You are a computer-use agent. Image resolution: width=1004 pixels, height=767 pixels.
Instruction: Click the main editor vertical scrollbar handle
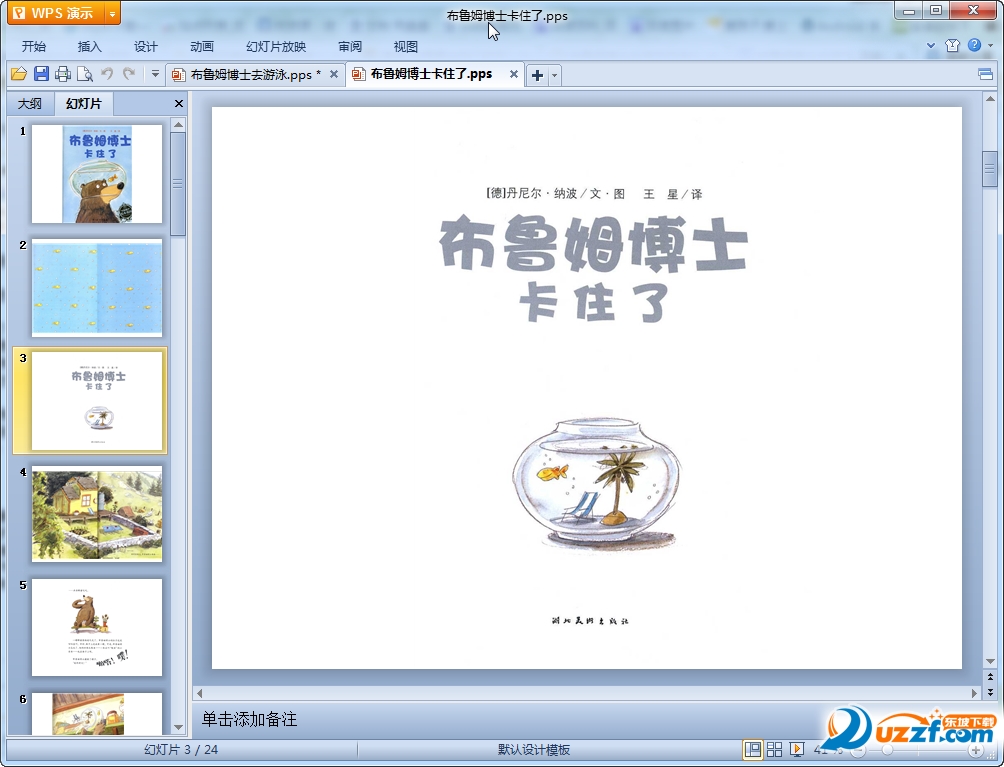[x=990, y=168]
